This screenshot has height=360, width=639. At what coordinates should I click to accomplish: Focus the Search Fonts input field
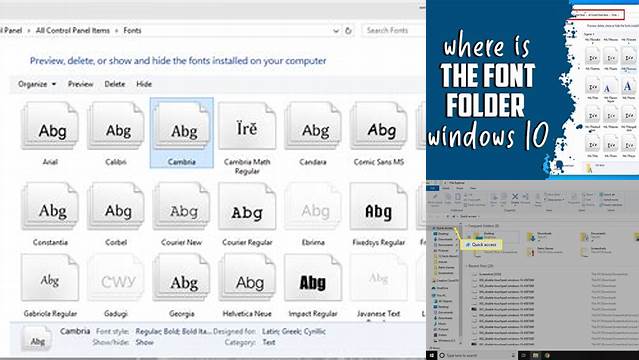pos(393,30)
